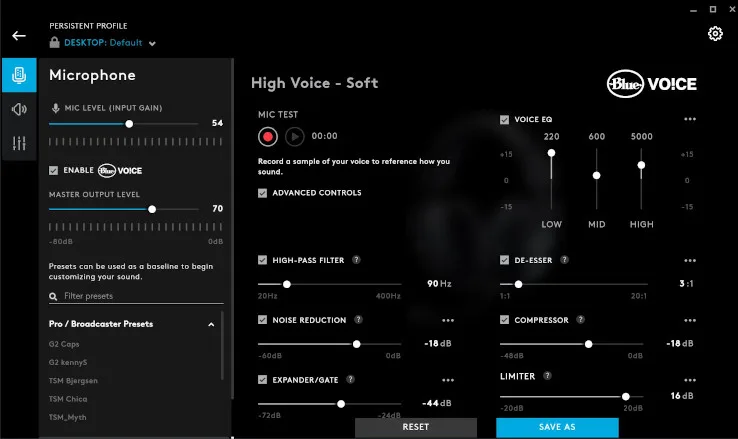
Task: Click the SAVE AS button
Action: (x=557, y=427)
